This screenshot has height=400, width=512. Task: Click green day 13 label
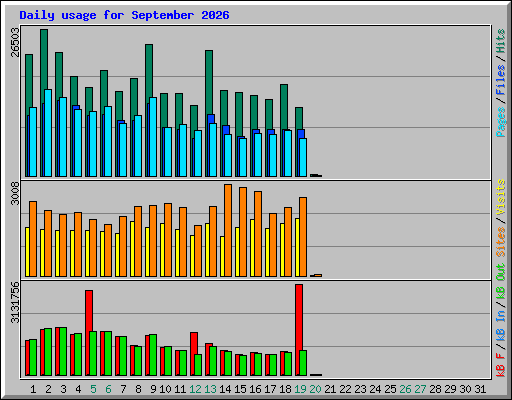(x=210, y=389)
